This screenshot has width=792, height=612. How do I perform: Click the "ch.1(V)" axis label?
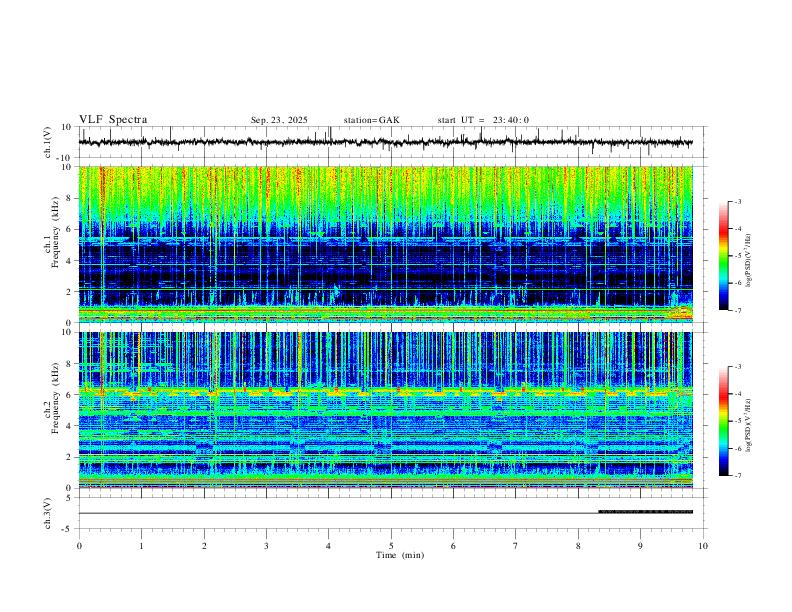(48, 142)
